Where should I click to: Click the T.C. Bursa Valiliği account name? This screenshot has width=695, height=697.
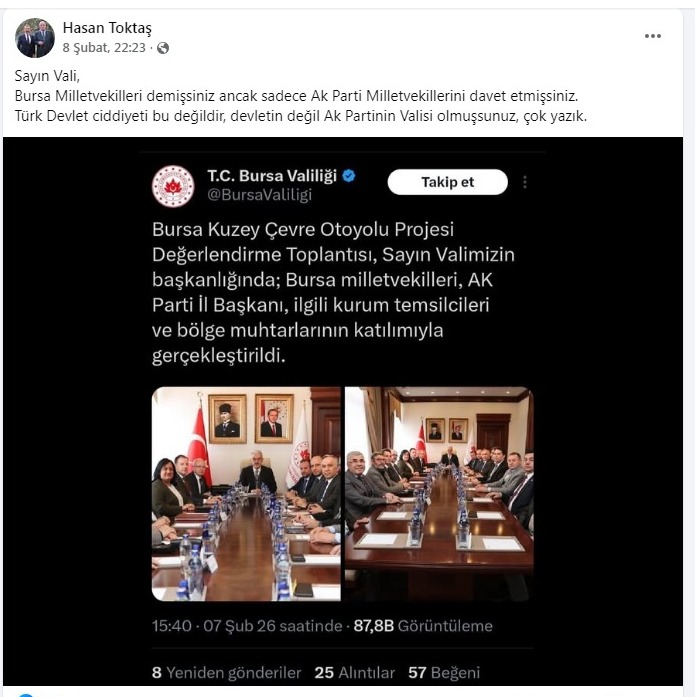click(272, 176)
